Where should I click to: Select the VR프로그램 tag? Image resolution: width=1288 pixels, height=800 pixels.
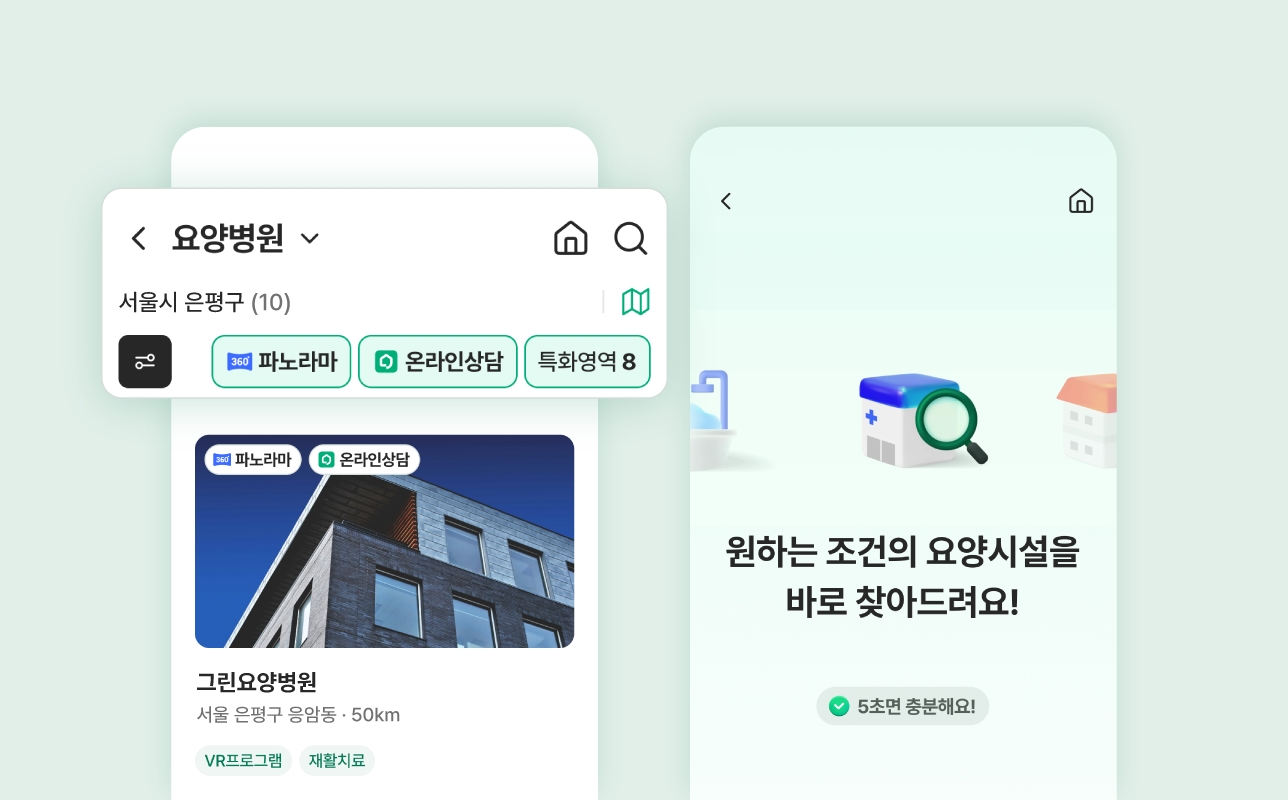(243, 760)
